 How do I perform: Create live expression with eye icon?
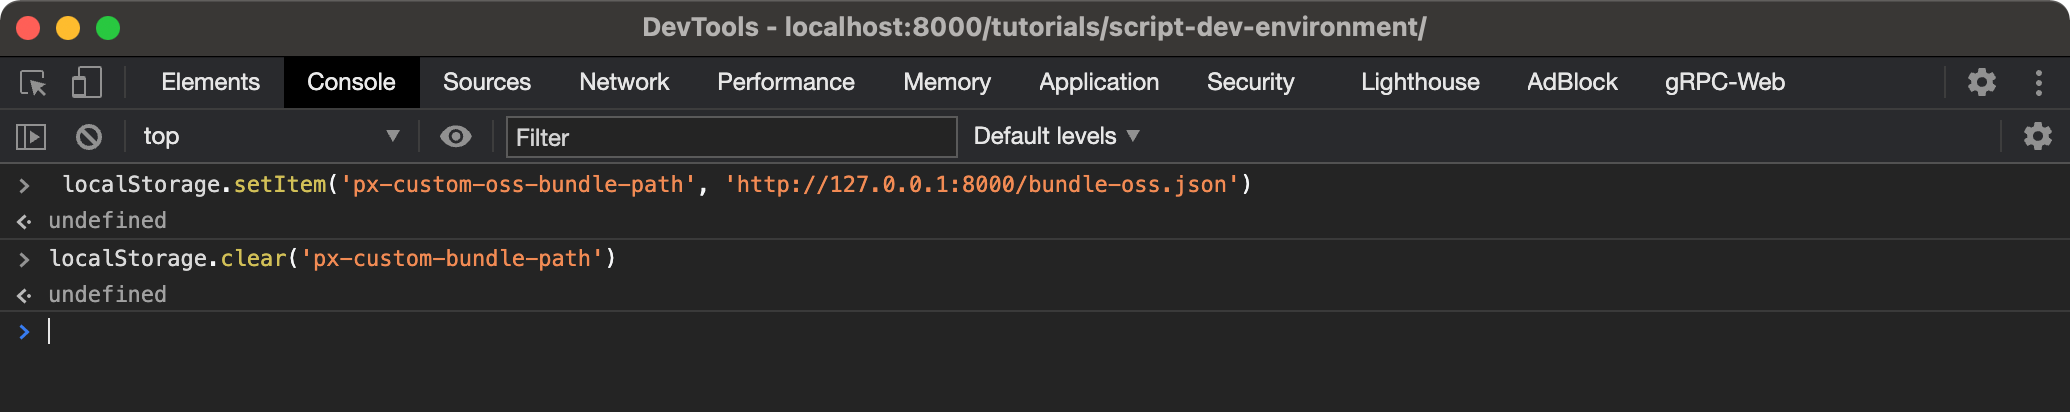tap(456, 137)
